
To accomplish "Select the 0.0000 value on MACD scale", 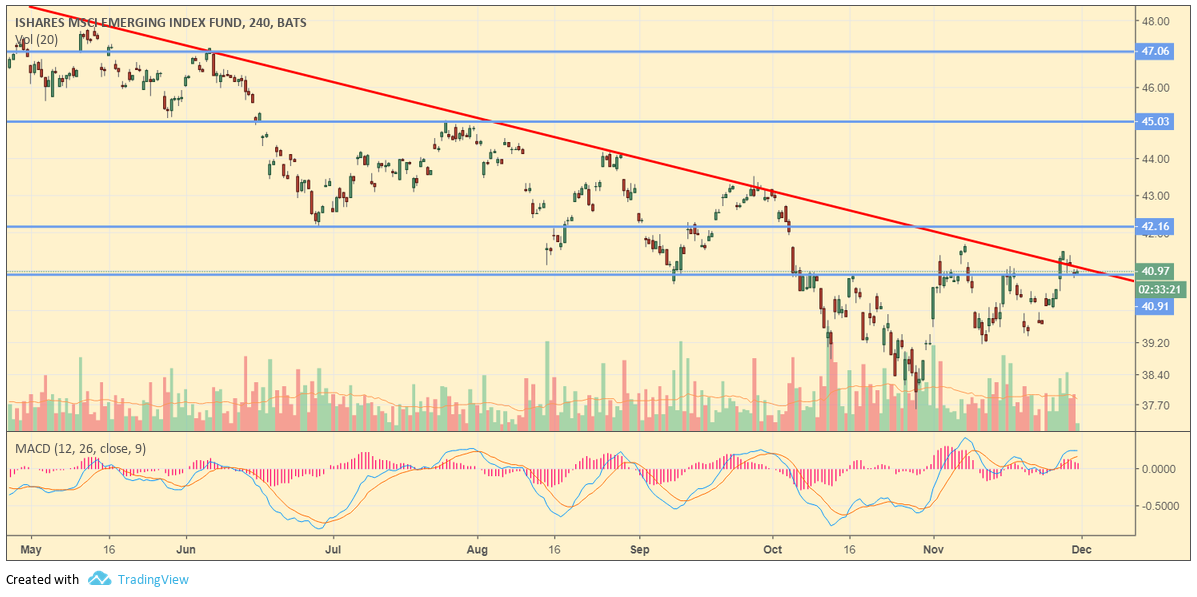I will (x=1158, y=469).
